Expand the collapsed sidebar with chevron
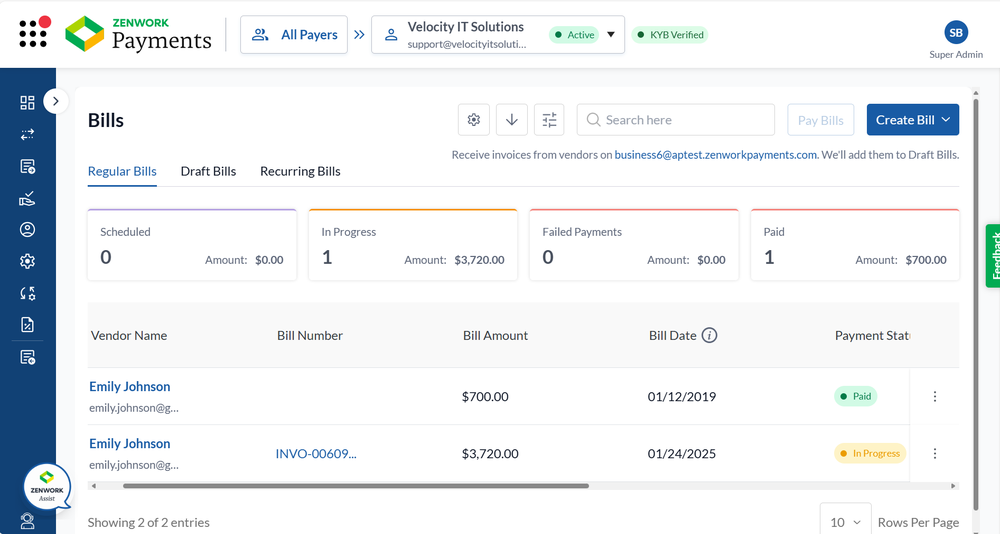Viewport: 1000px width, 534px height. point(56,100)
